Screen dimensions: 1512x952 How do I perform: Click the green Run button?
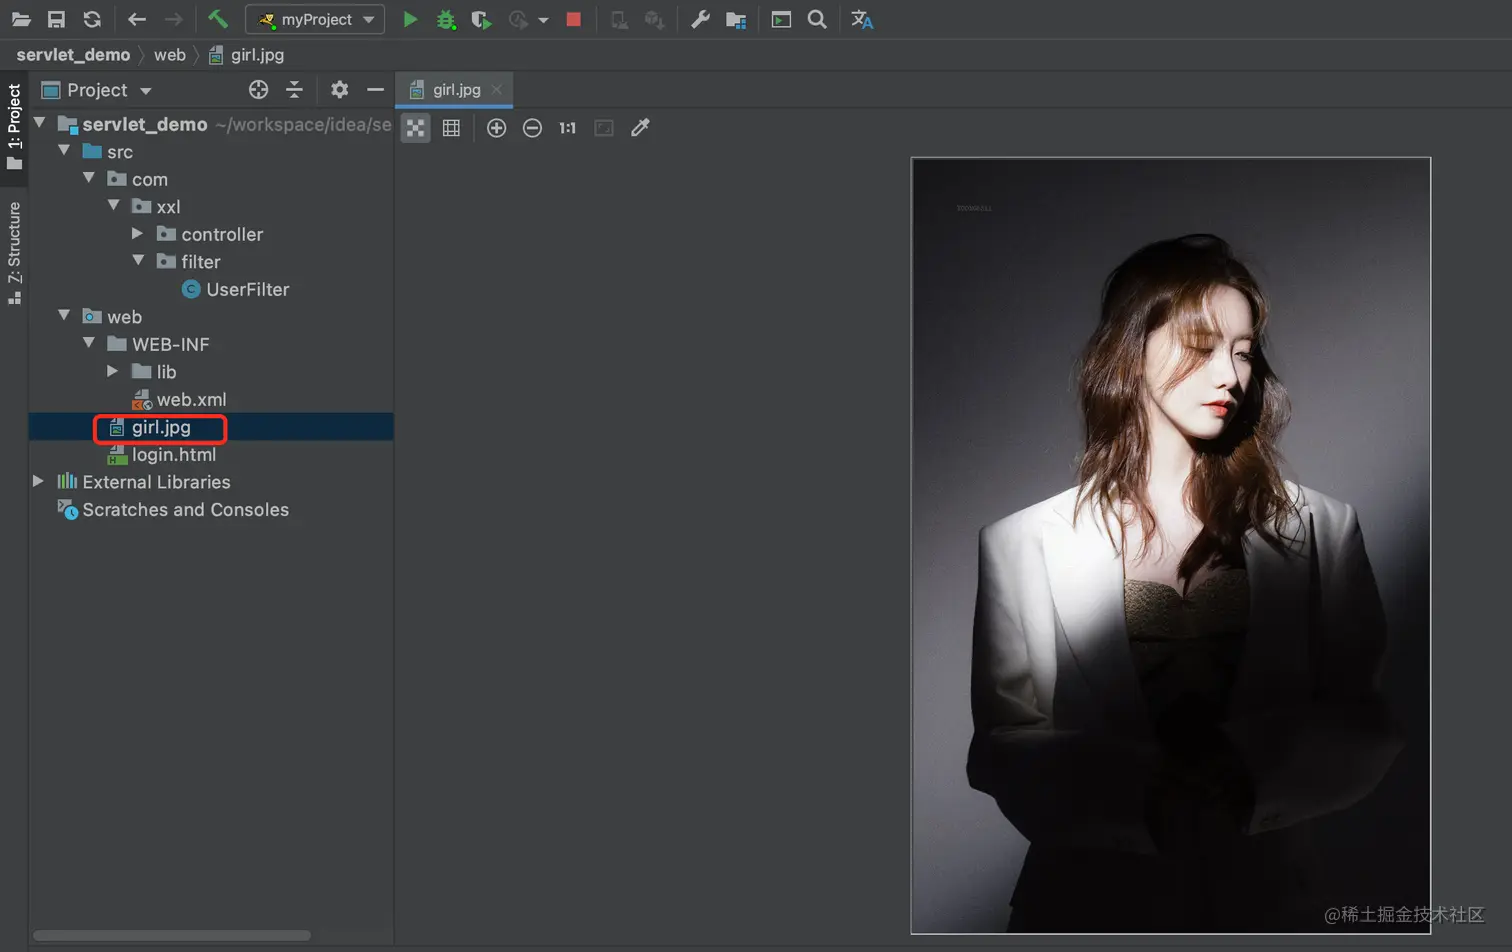tap(410, 19)
